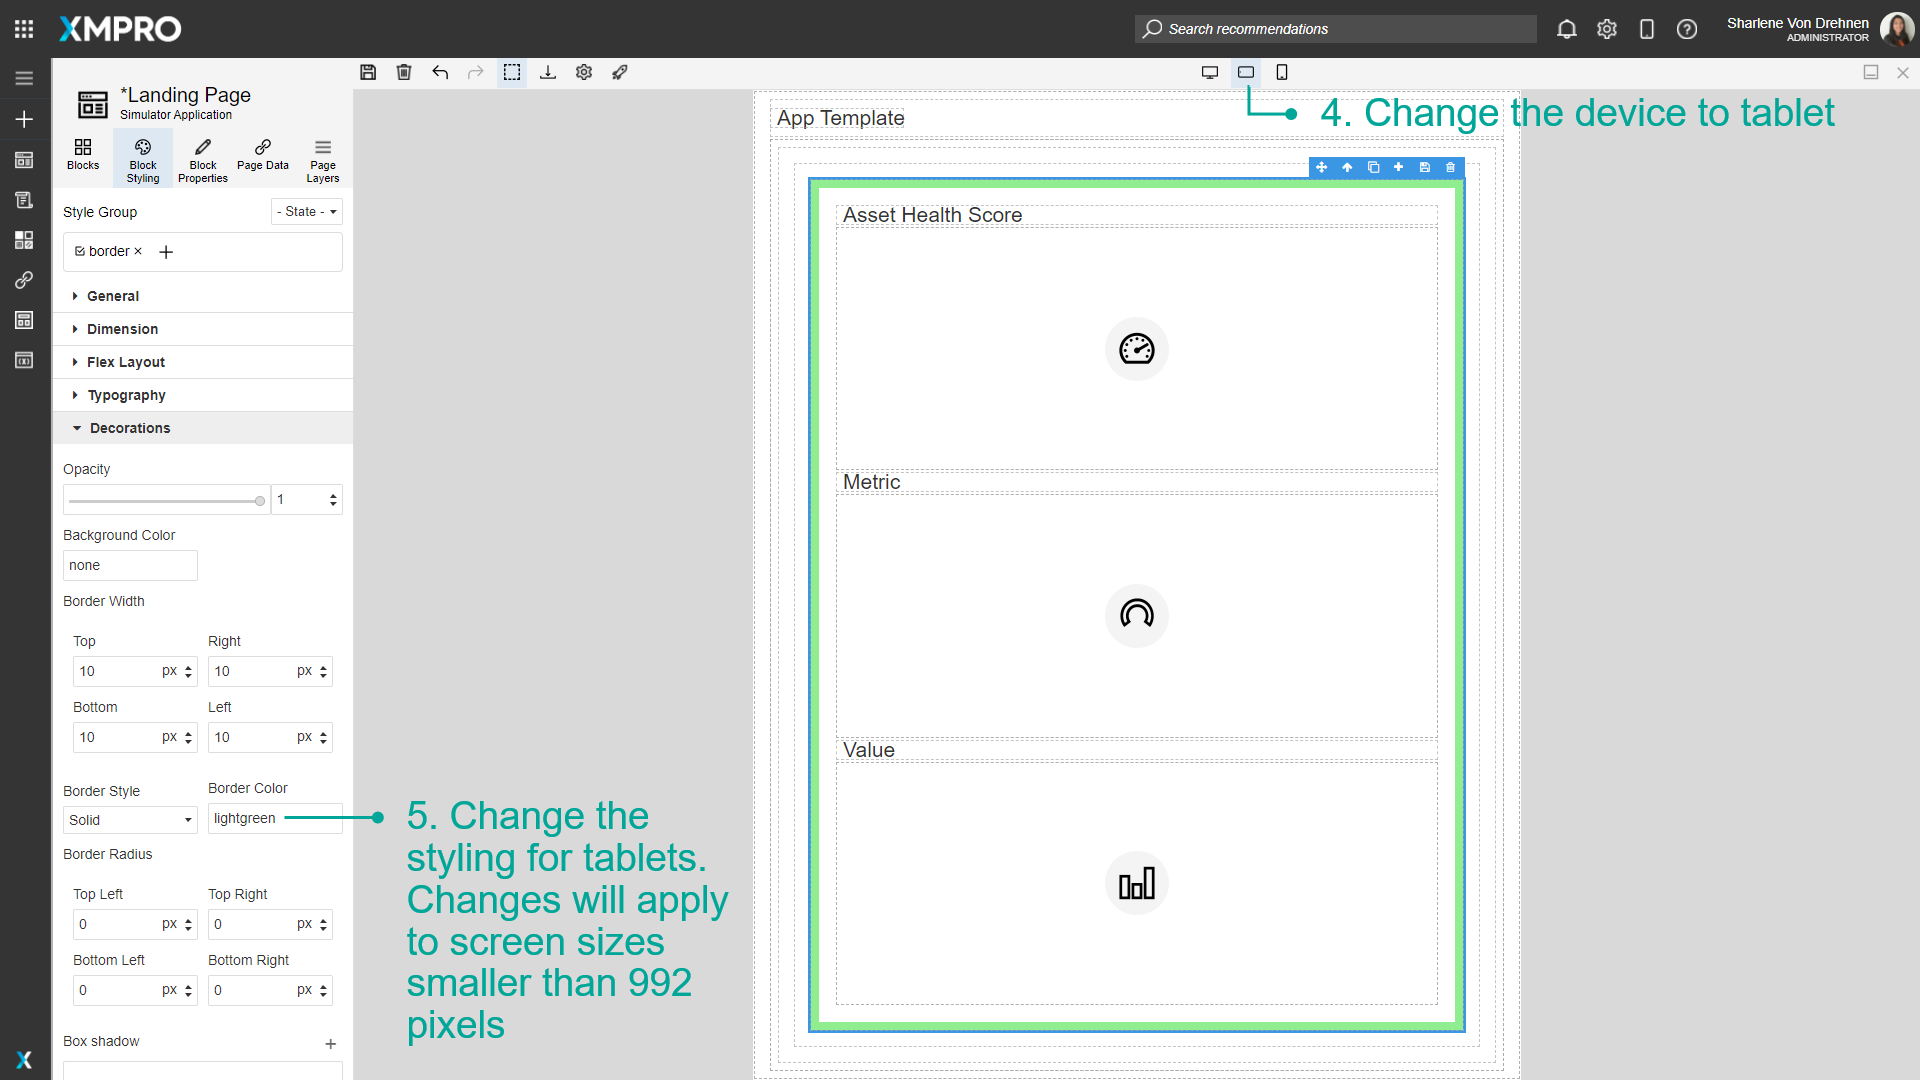Duplicate the selected block

(x=1373, y=167)
